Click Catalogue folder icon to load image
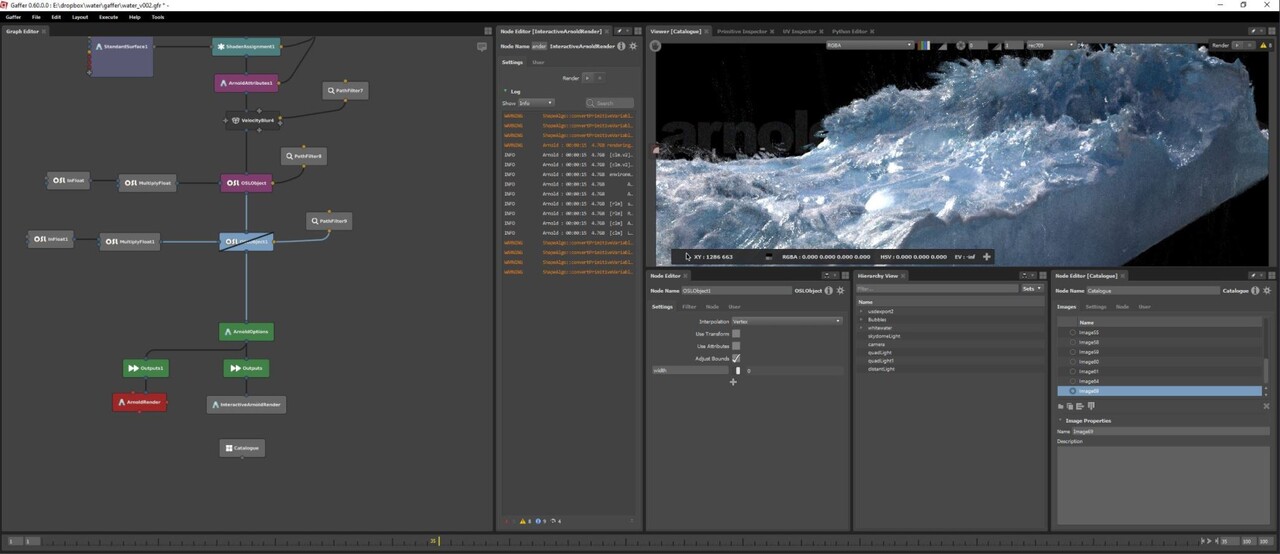Viewport: 1280px width, 554px height. (x=1061, y=406)
